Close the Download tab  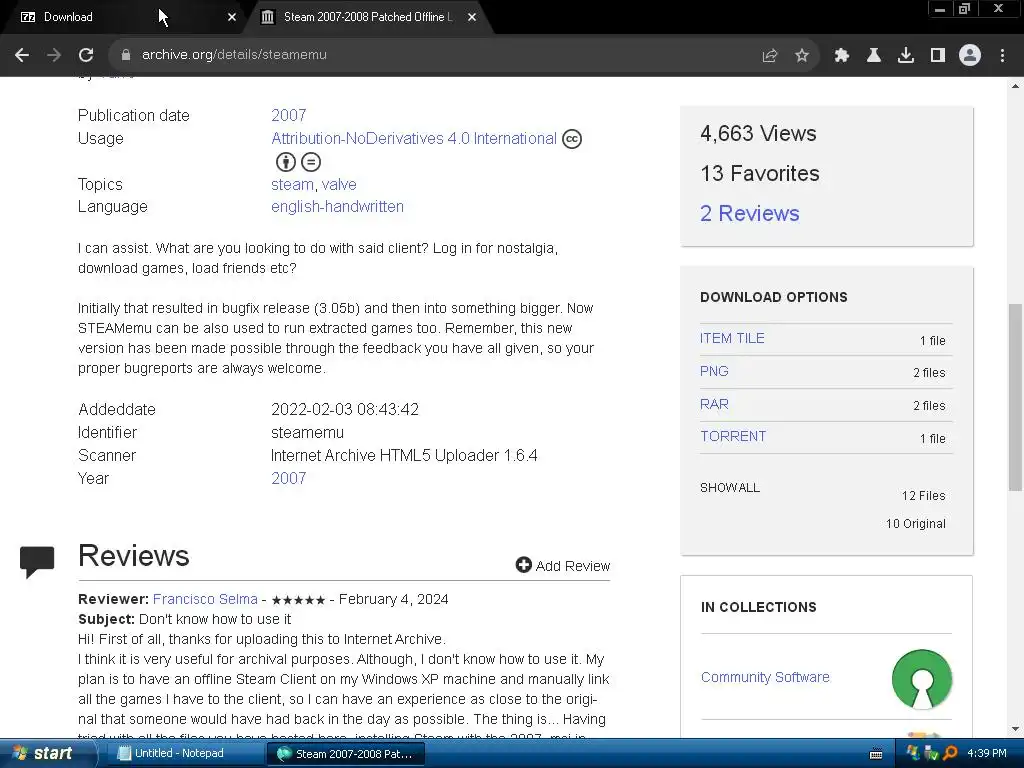(x=232, y=17)
